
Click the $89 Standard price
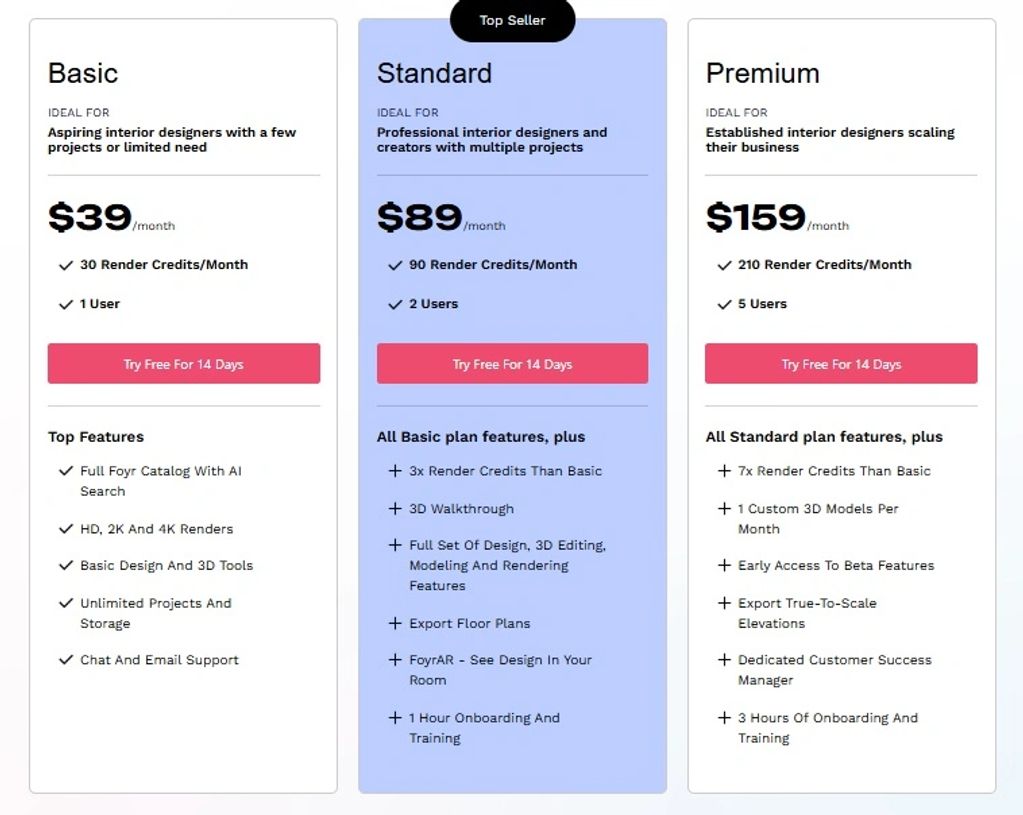pyautogui.click(x=419, y=217)
